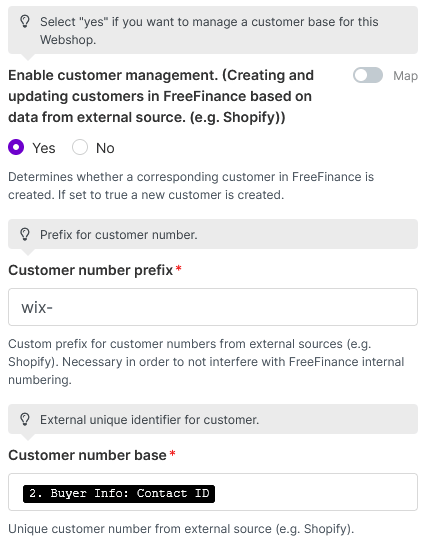Click the "Map" label beside the switch
The image size is (424, 540).
[x=405, y=76]
